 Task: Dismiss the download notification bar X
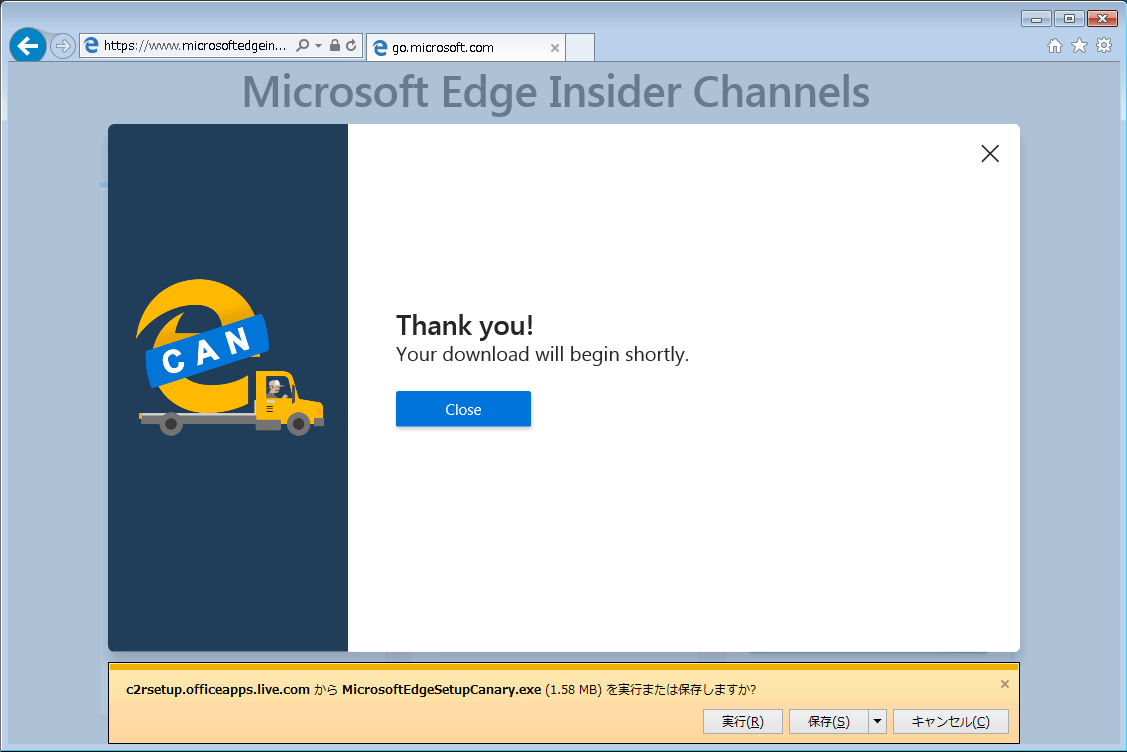point(1005,684)
